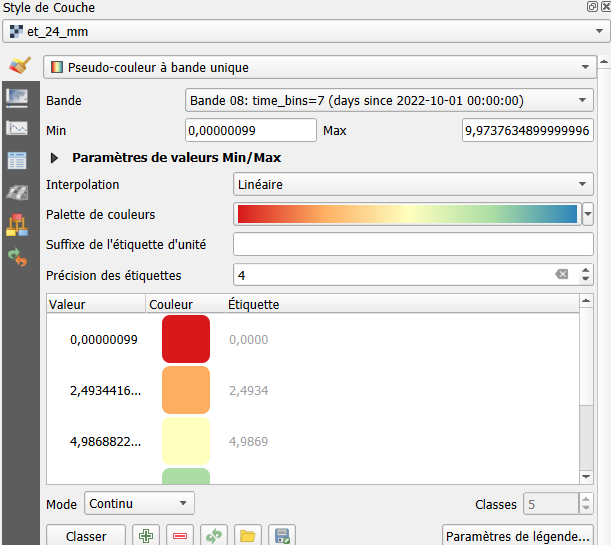The image size is (611, 545).
Task: Export color map with save disk icon
Action: click(281, 536)
